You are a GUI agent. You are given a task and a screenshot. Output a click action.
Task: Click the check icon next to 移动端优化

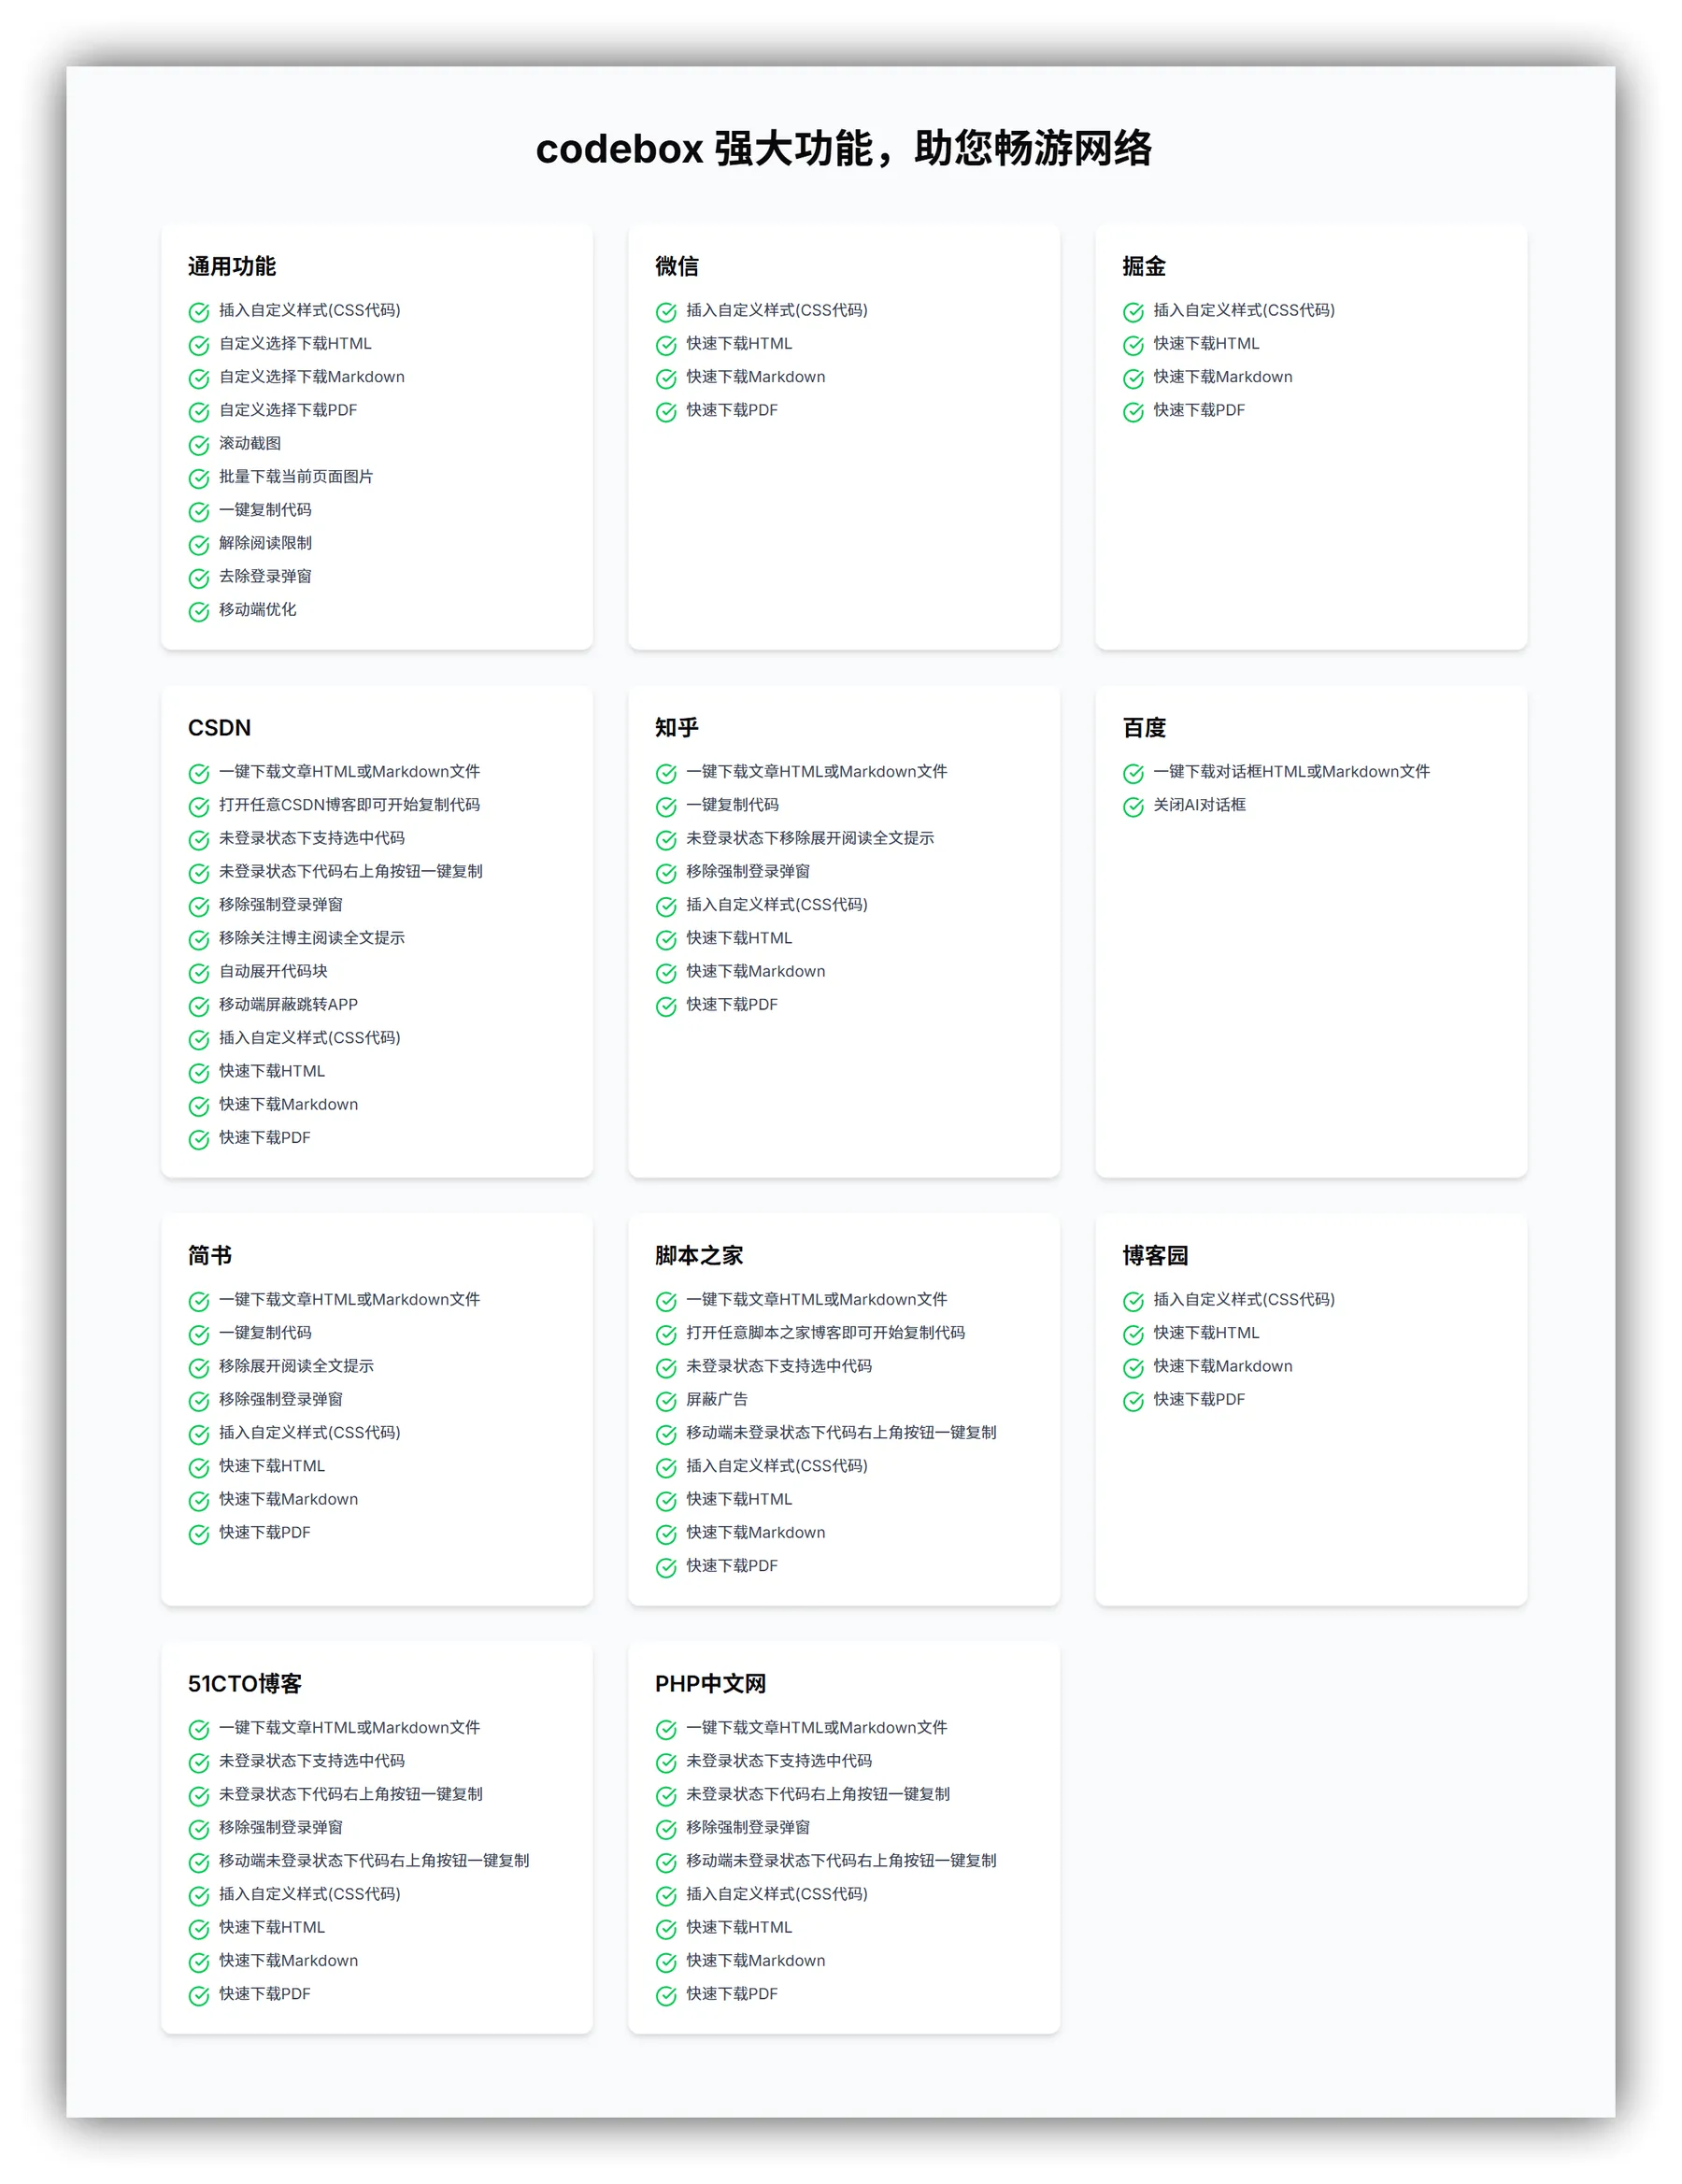pyautogui.click(x=199, y=611)
